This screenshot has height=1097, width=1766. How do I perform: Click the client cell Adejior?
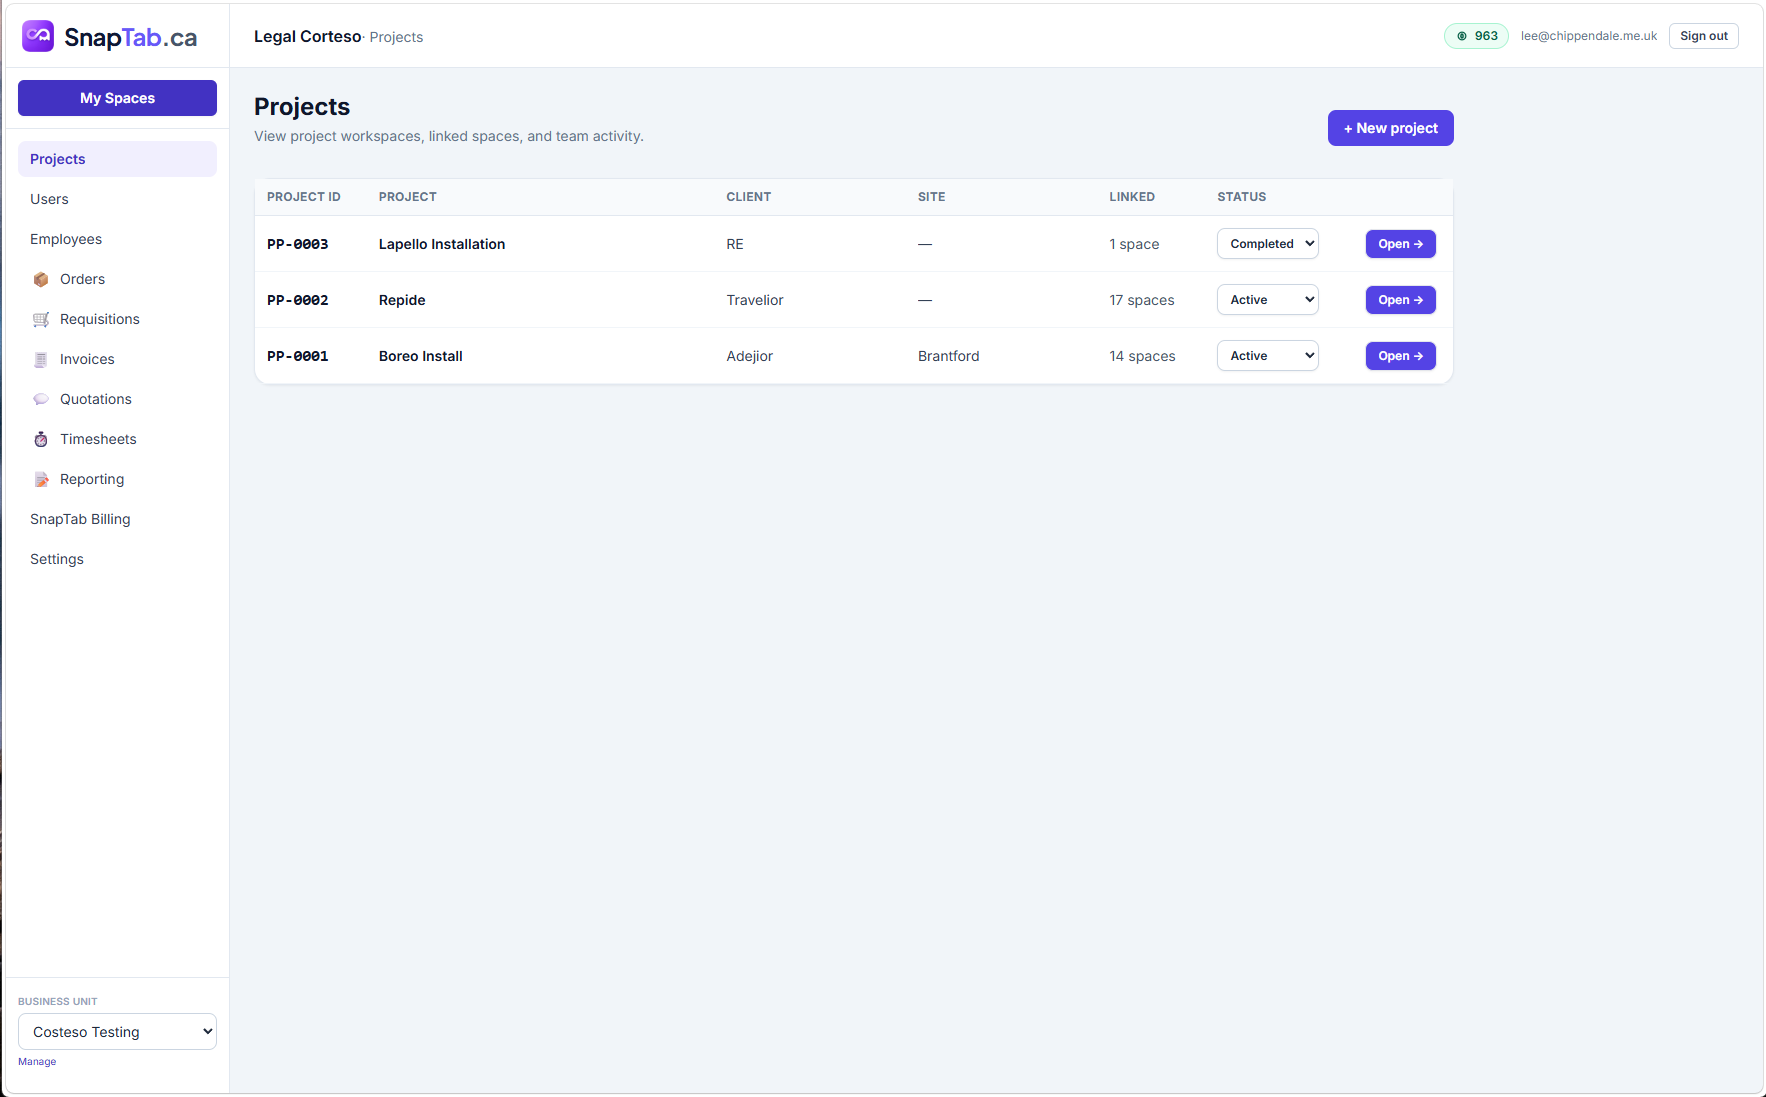point(750,356)
